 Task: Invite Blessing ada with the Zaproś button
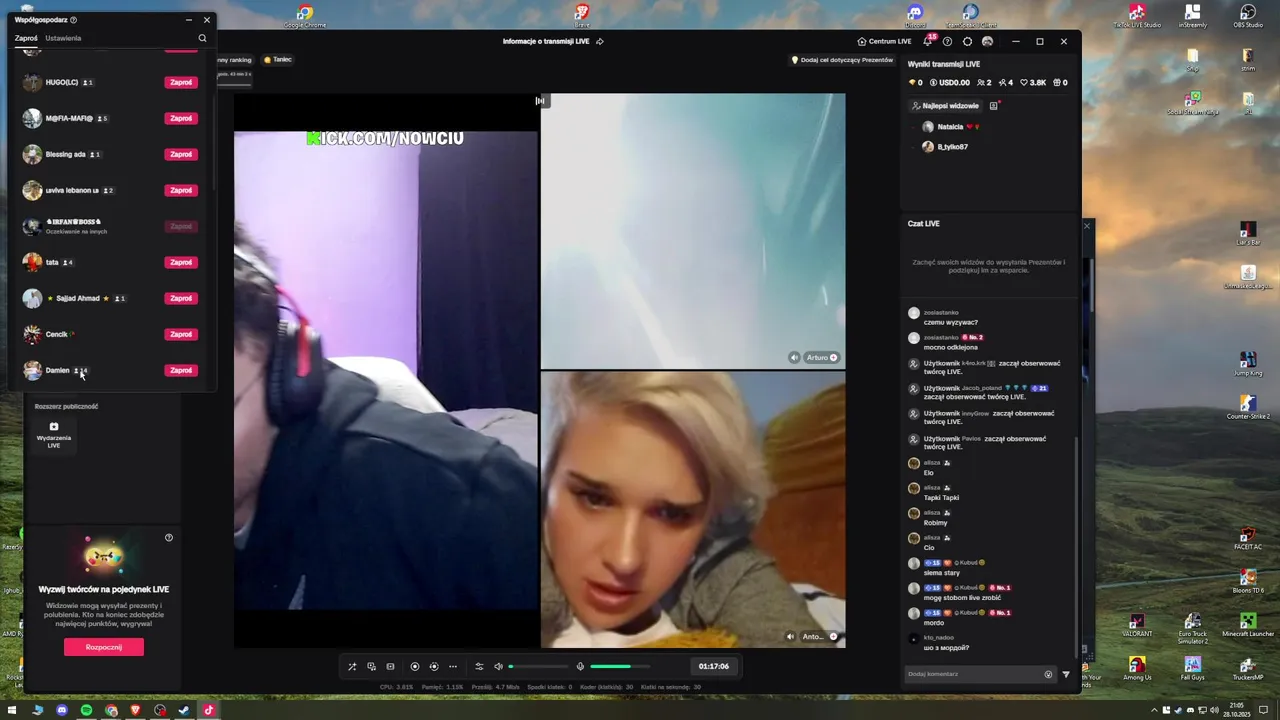(x=181, y=154)
